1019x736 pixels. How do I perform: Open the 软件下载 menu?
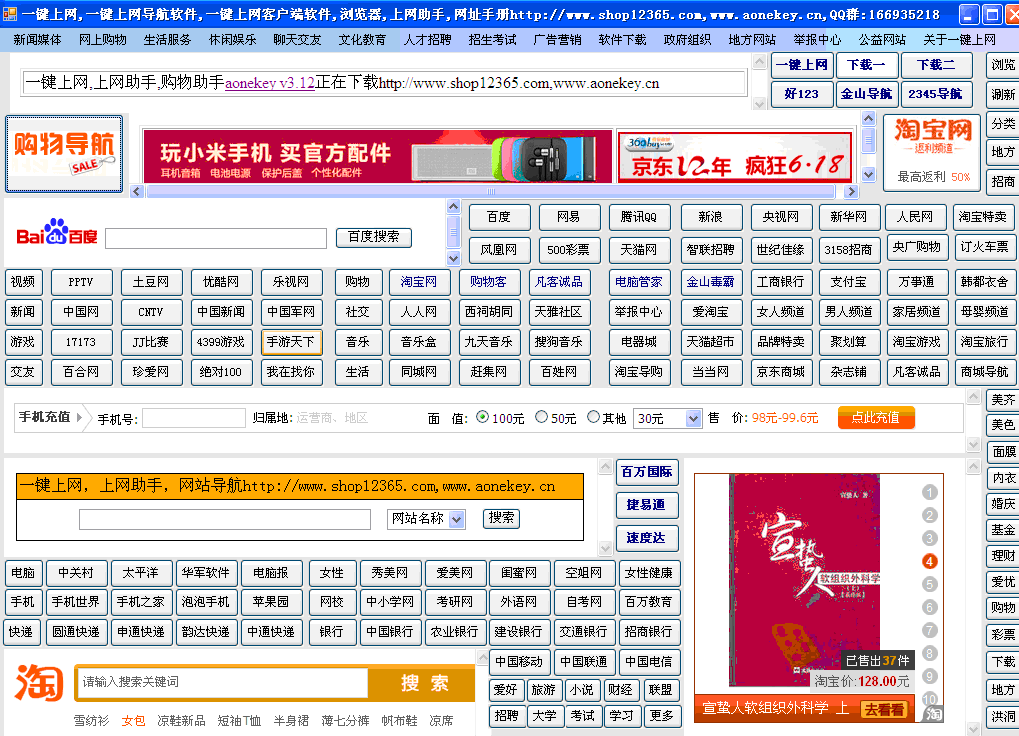(x=622, y=40)
